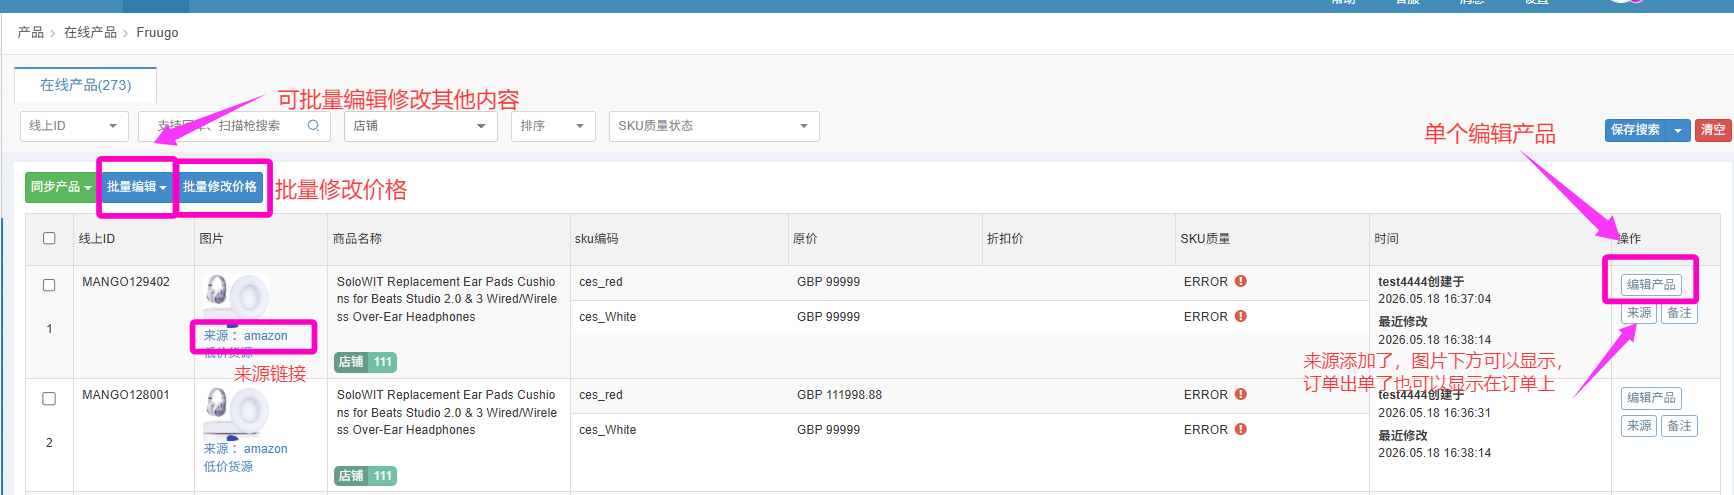1734x495 pixels.
Task: Click the sku编码 column header
Action: [597, 239]
